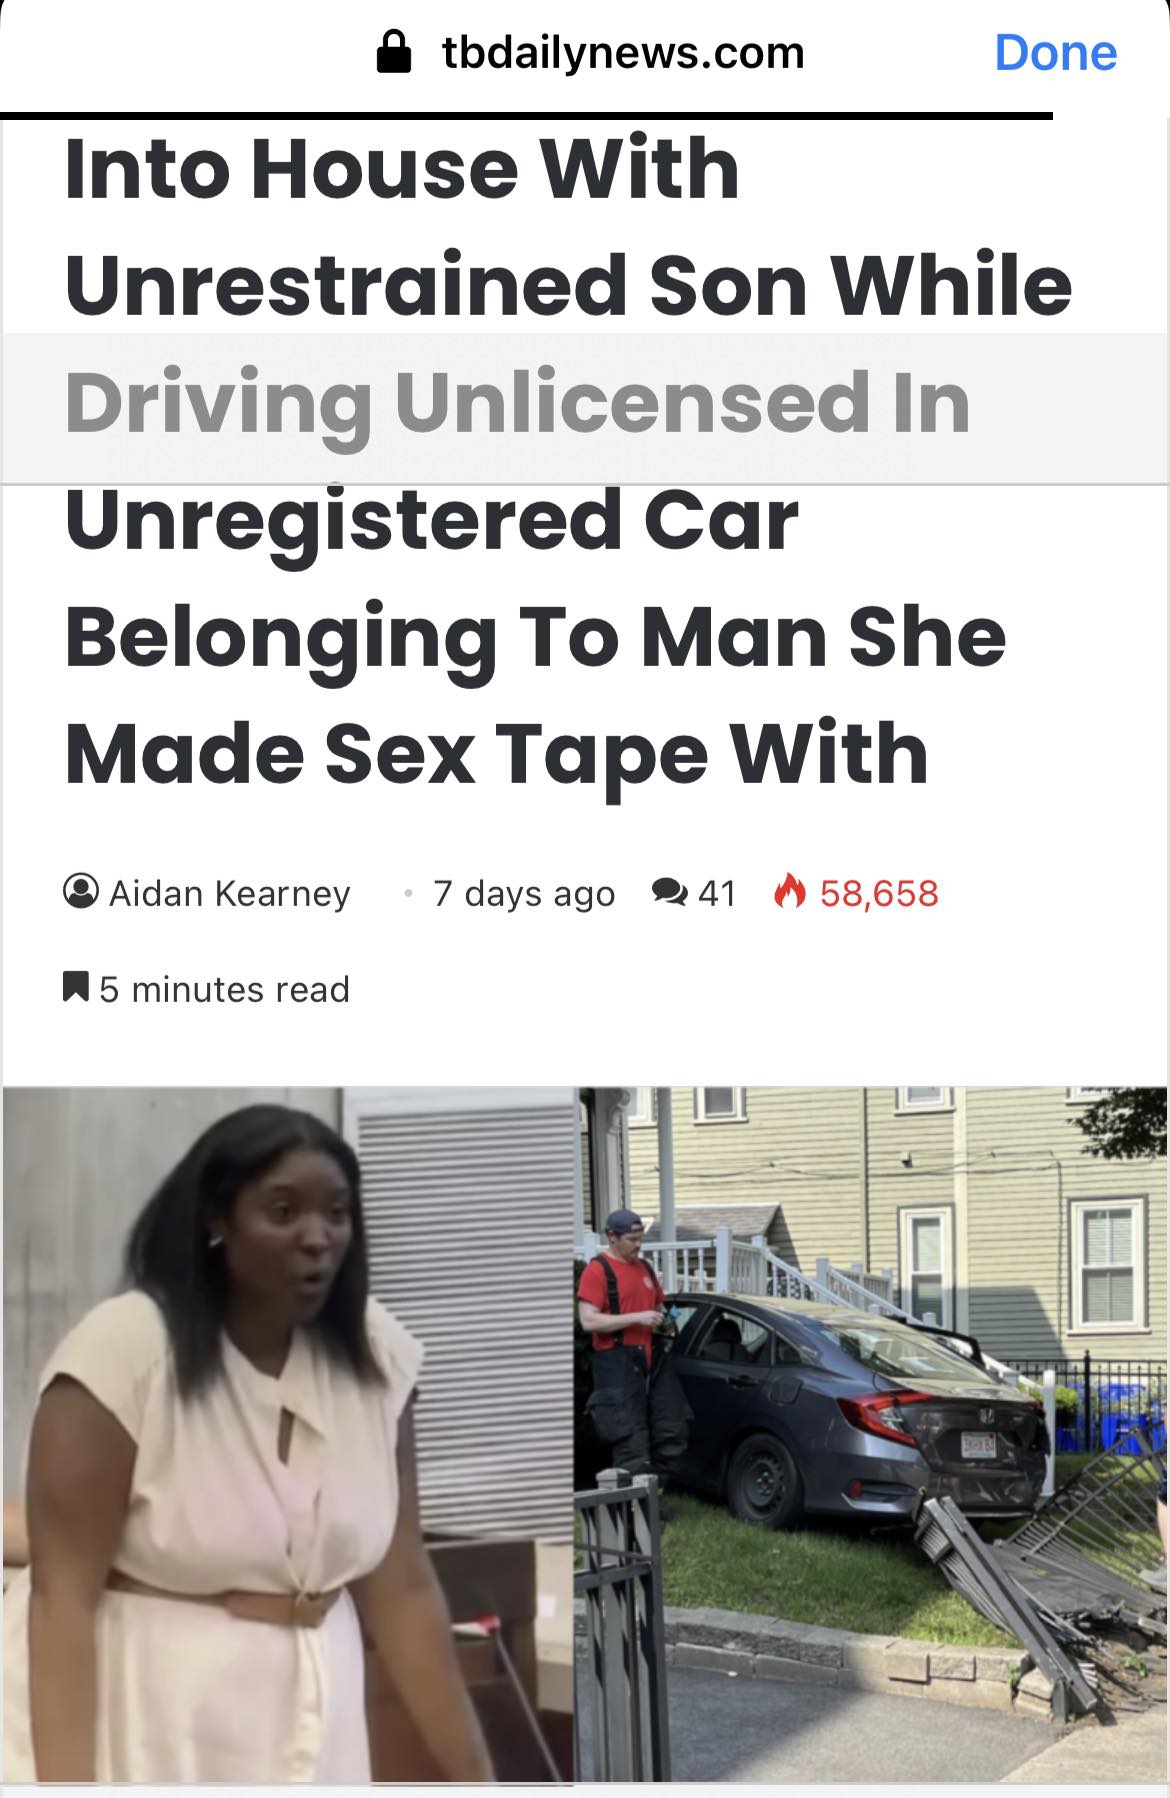Tap the dot separator before timestamp
The width and height of the screenshot is (1170, 1798).
point(407,893)
